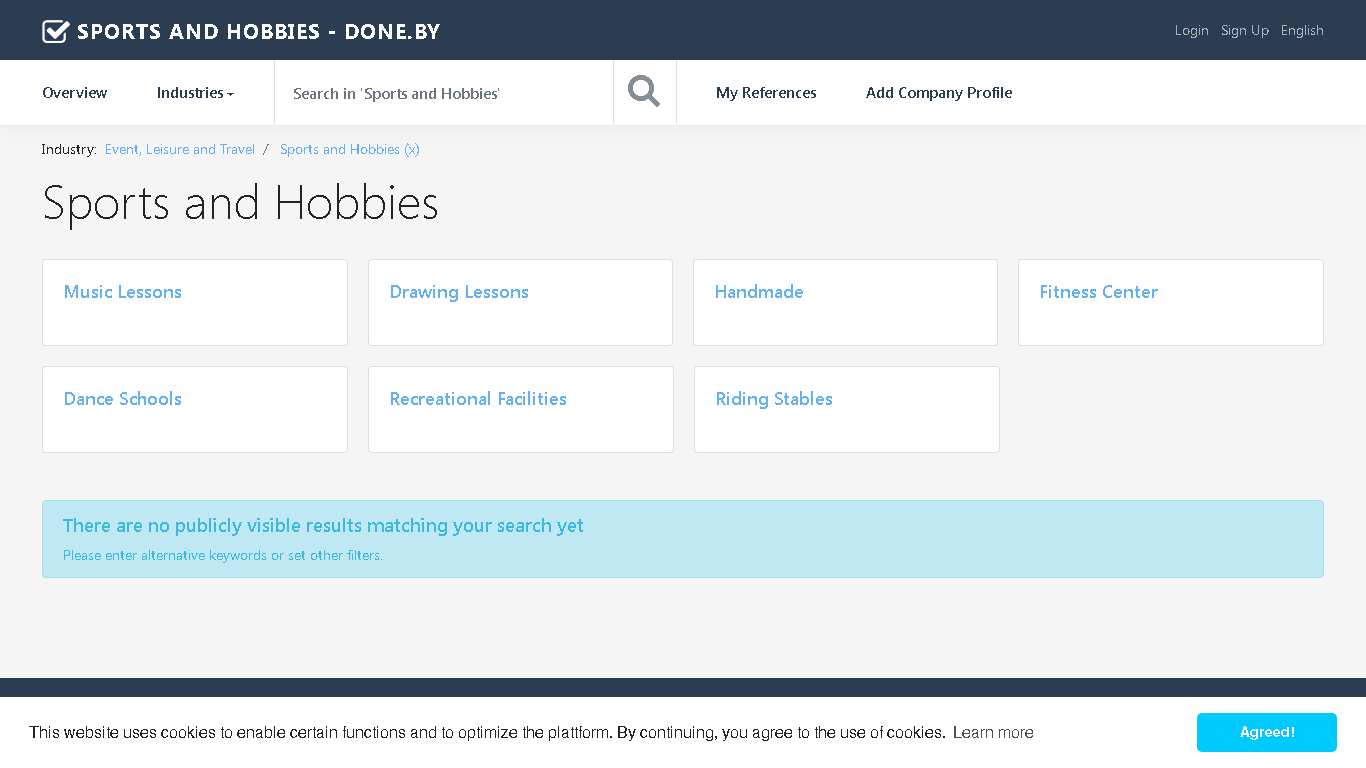Open the Industries dropdown menu

click(195, 93)
